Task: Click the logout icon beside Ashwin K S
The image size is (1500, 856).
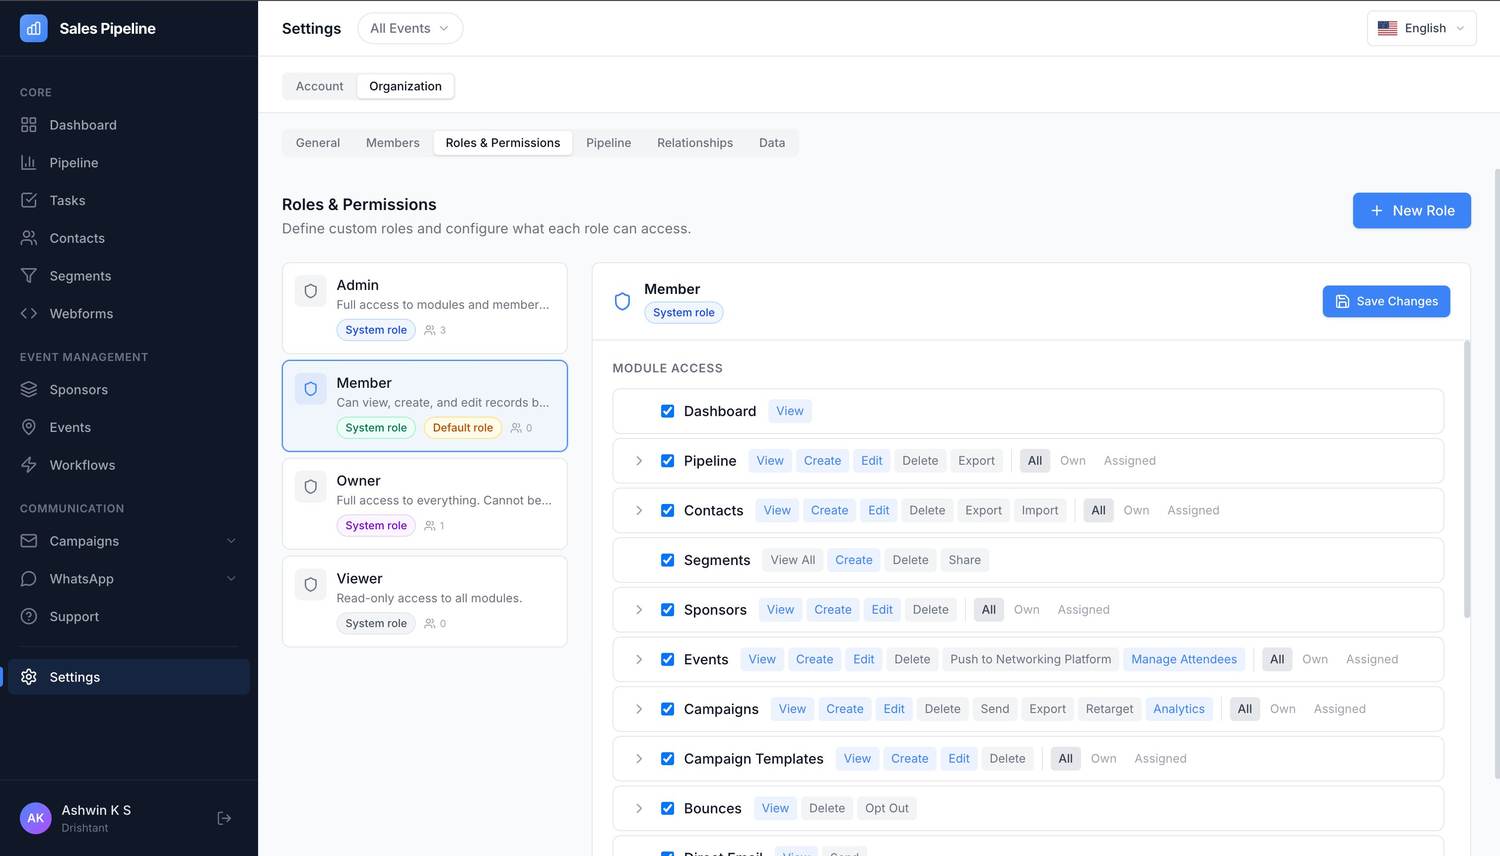Action: click(x=224, y=818)
